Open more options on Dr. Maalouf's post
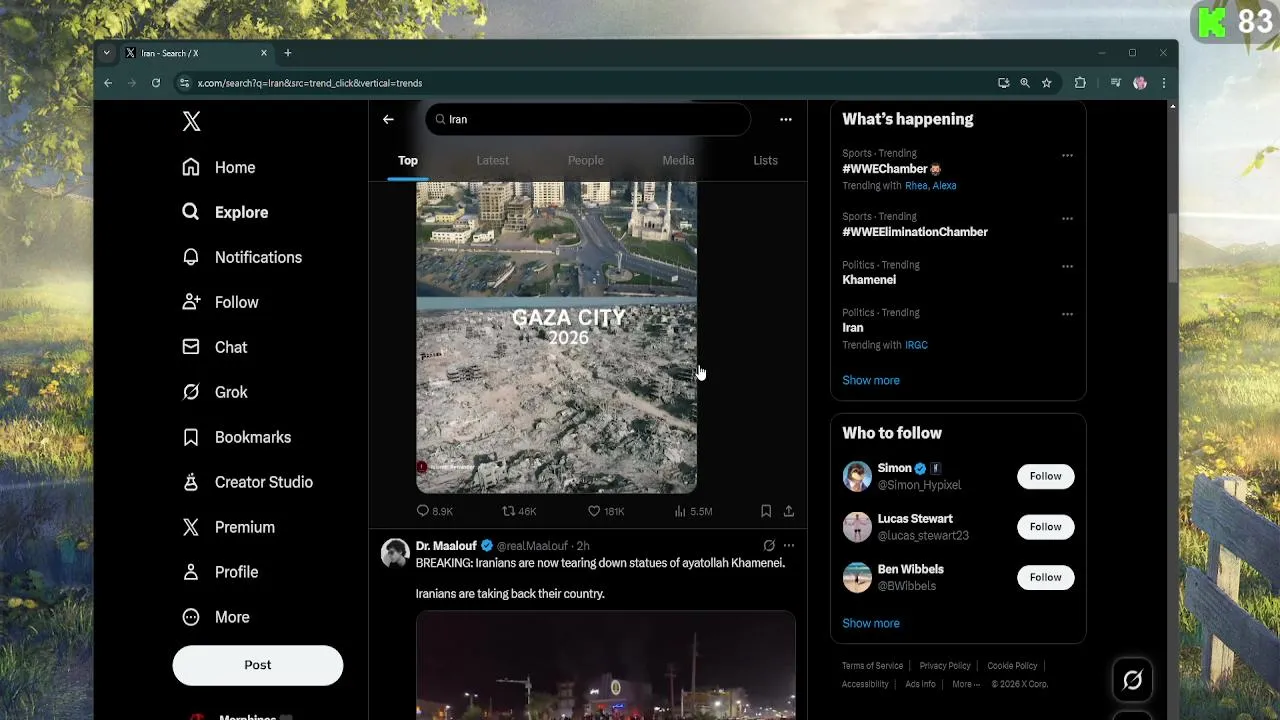This screenshot has width=1280, height=720. click(789, 546)
